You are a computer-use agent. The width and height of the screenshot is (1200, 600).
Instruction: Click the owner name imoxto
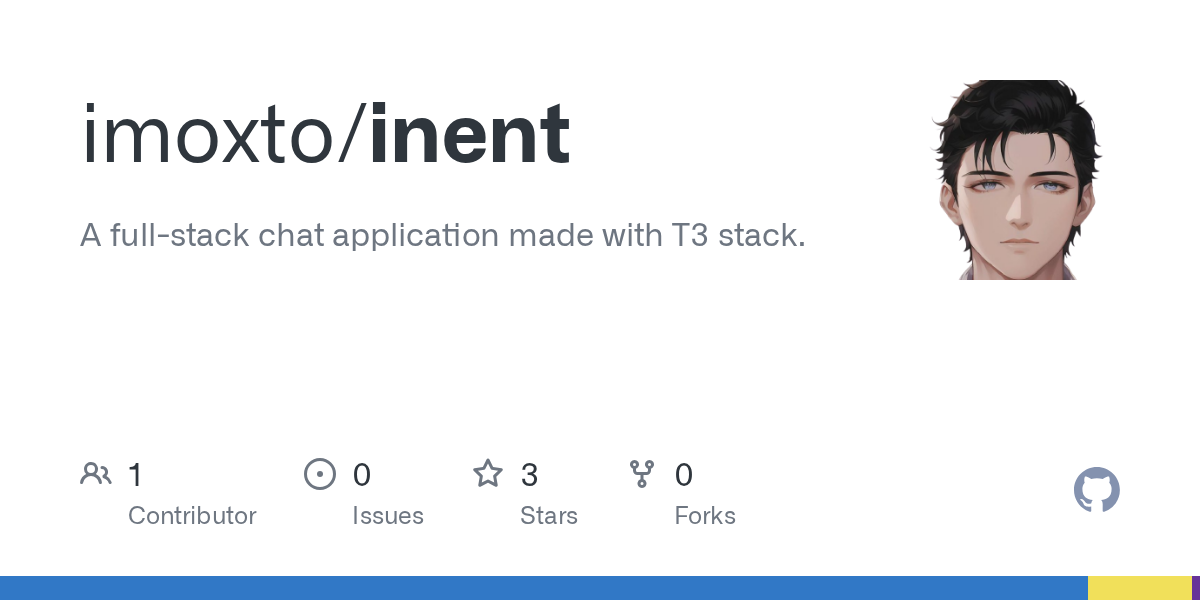(210, 135)
